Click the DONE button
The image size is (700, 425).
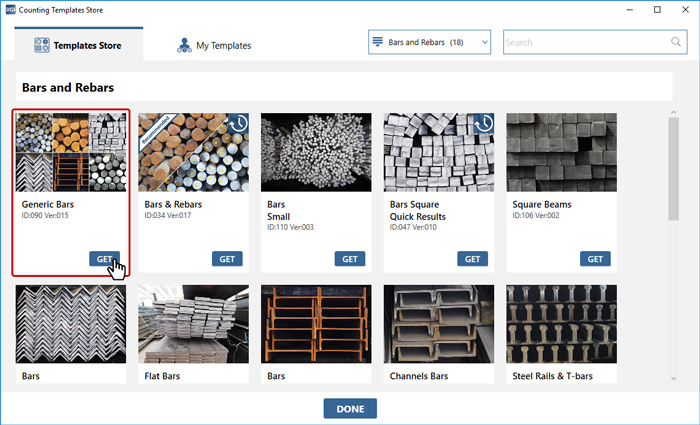[x=350, y=408]
